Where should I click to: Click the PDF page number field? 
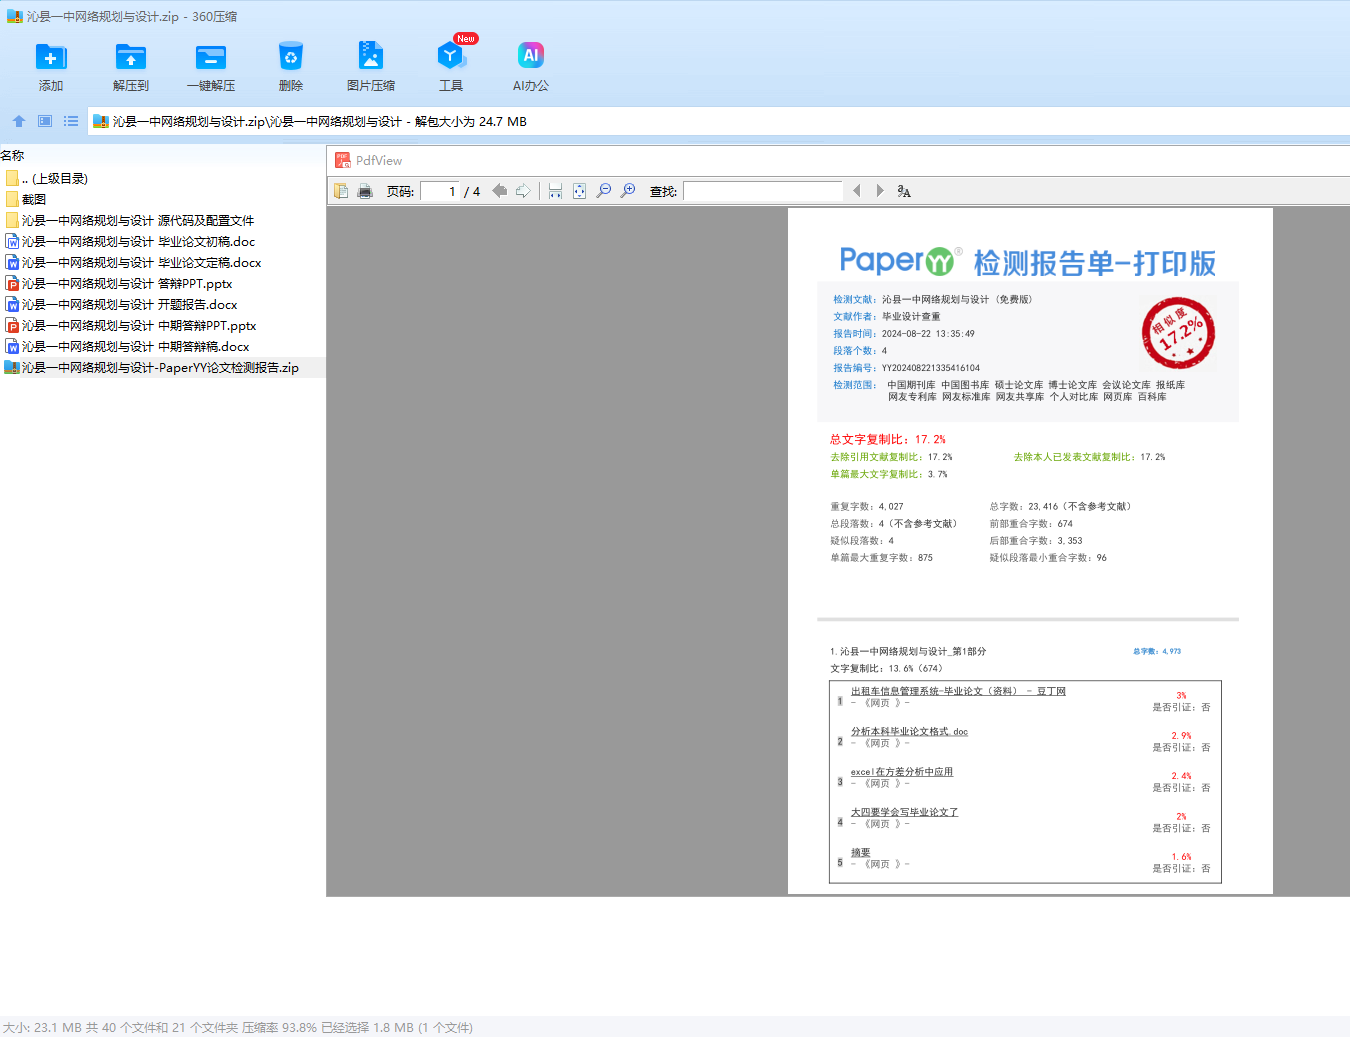coord(440,191)
